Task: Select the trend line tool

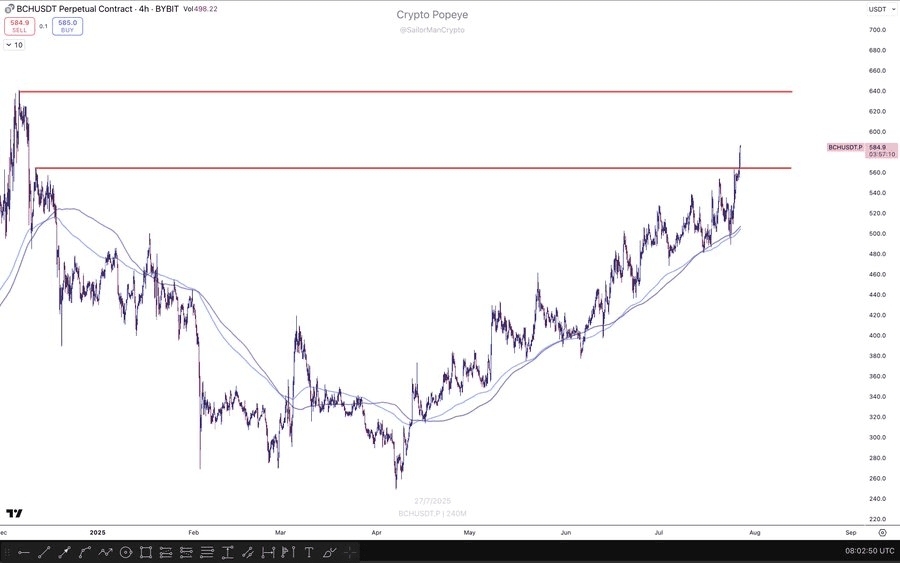Action: click(44, 552)
